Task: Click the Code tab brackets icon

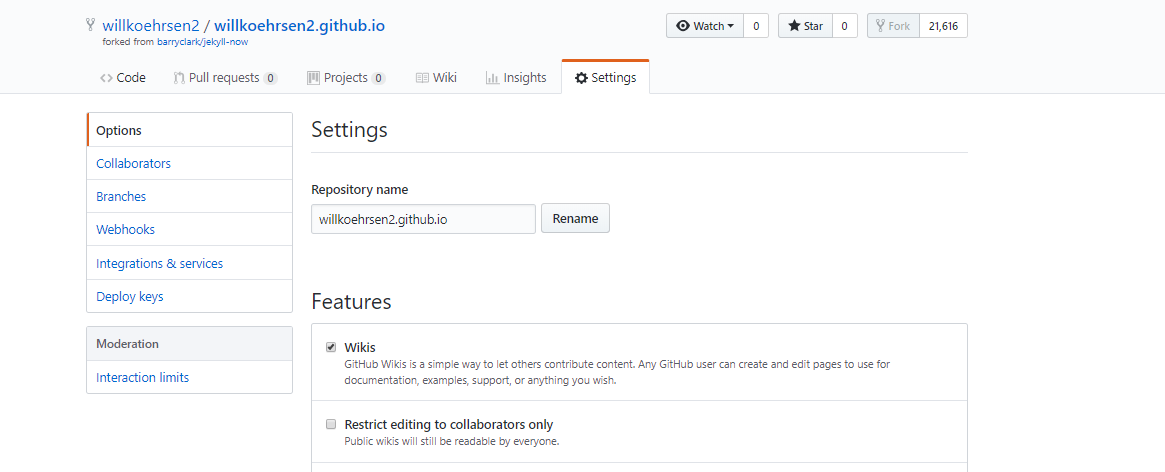Action: tap(106, 78)
